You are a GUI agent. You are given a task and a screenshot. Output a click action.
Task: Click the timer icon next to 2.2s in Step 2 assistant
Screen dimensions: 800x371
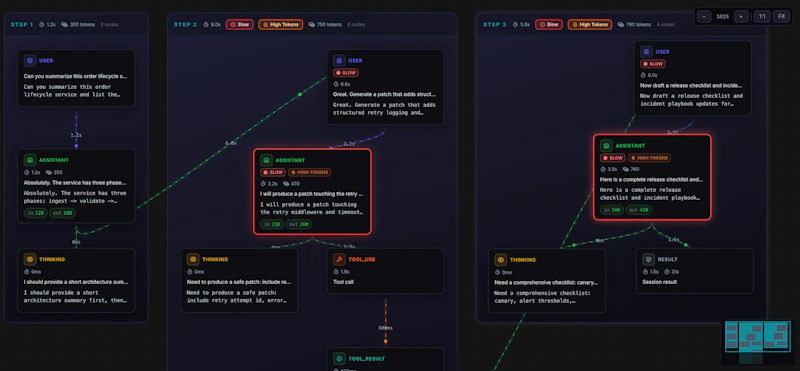[x=263, y=184]
